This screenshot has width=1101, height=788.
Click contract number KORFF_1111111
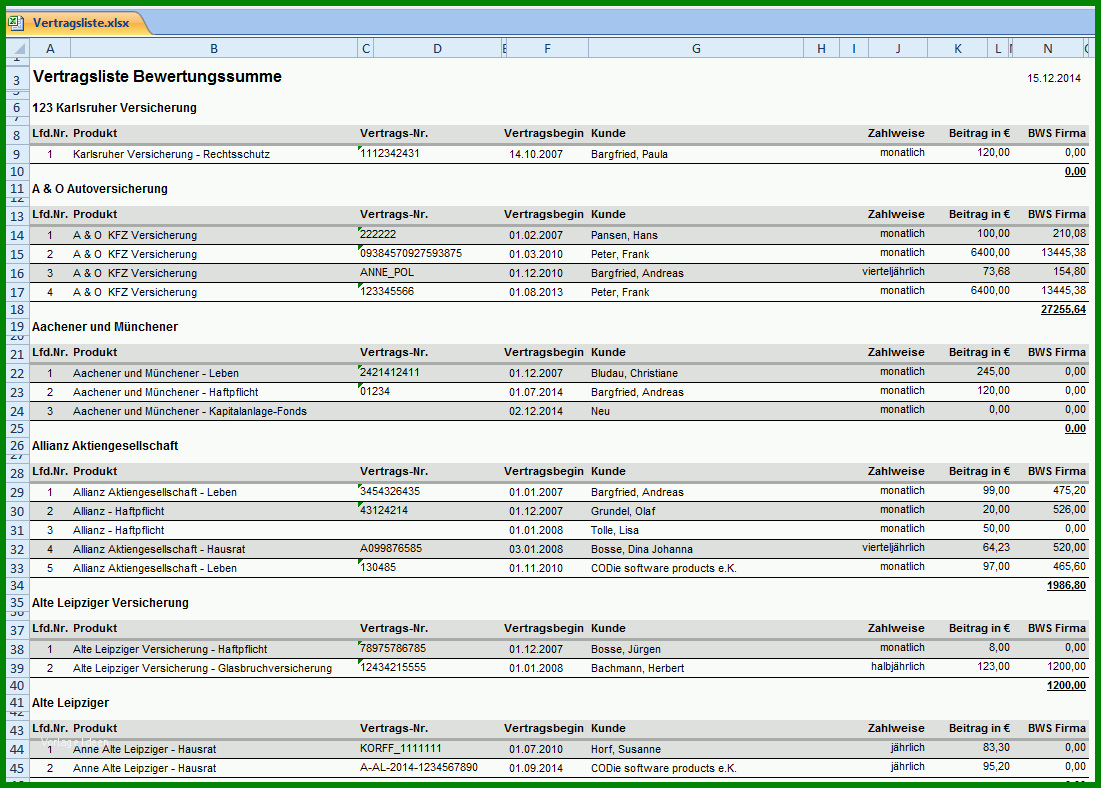(401, 748)
